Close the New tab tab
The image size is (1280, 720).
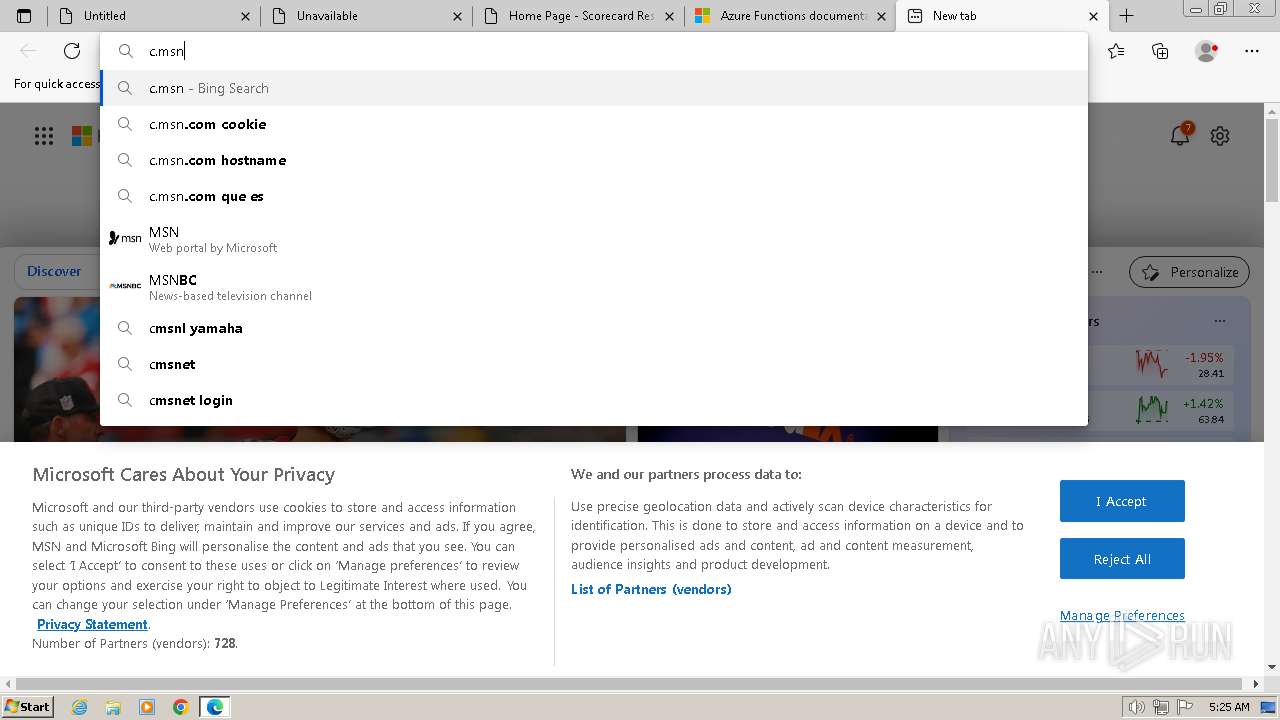1093,16
